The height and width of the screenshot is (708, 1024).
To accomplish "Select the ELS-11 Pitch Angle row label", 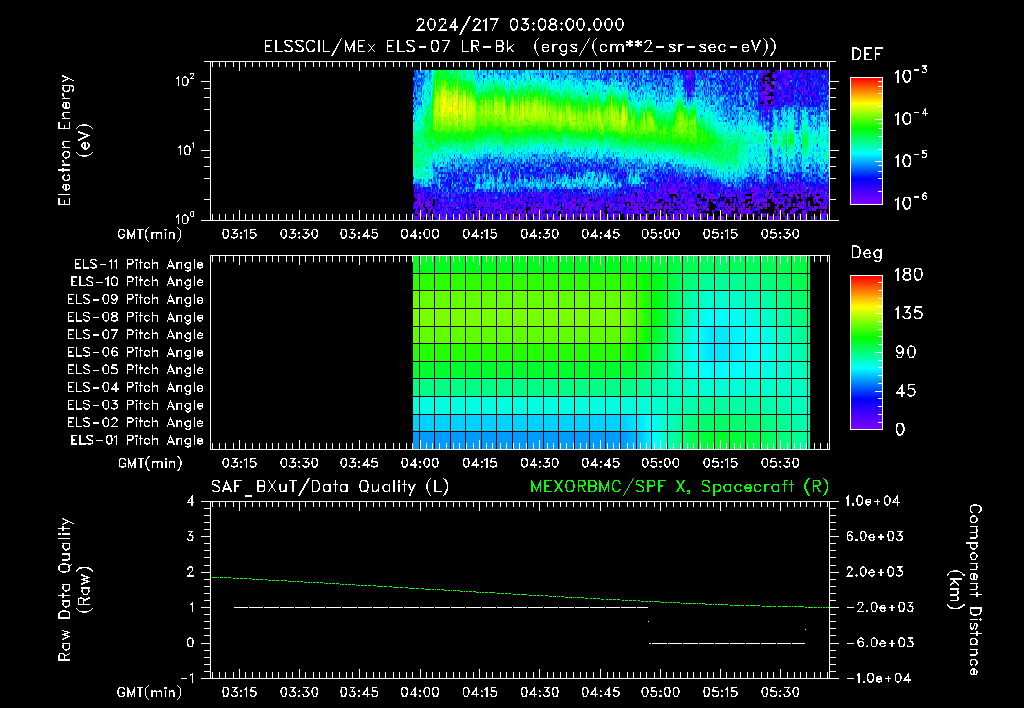I will [x=138, y=265].
